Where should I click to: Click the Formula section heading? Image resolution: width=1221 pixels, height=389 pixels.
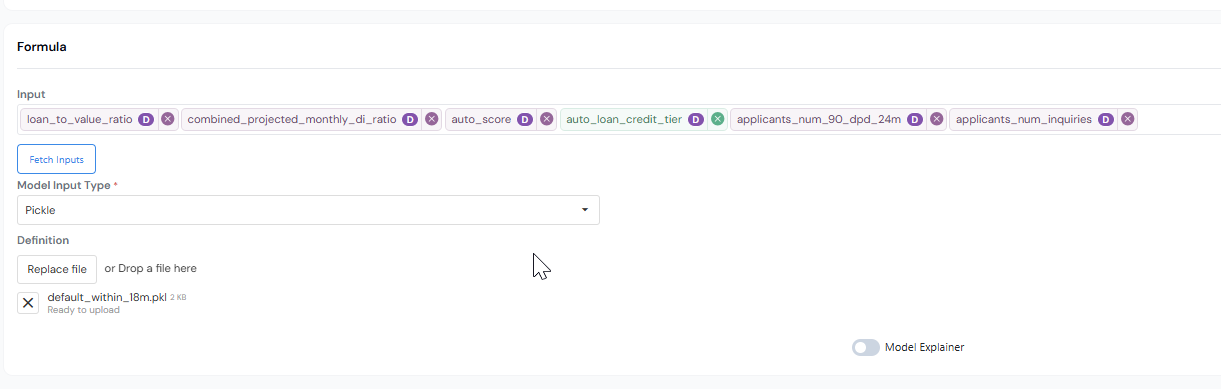42,47
